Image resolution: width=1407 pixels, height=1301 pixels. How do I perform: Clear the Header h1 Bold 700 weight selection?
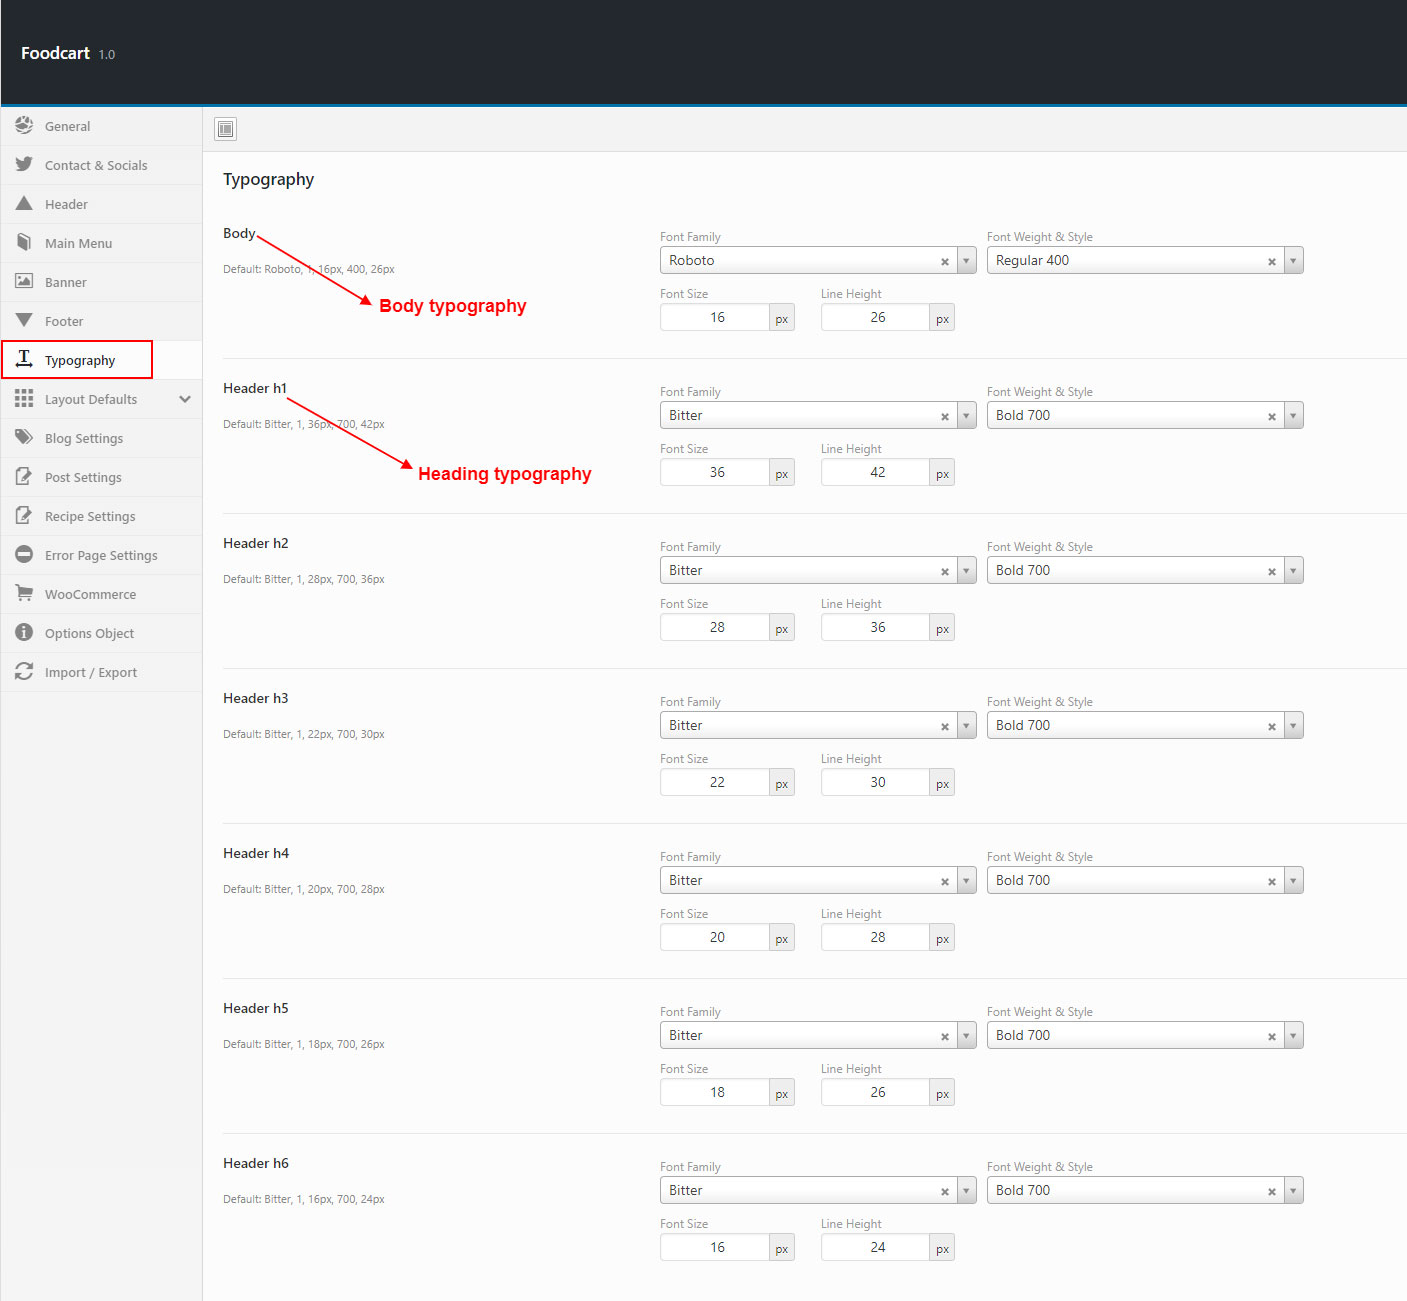pyautogui.click(x=1271, y=417)
